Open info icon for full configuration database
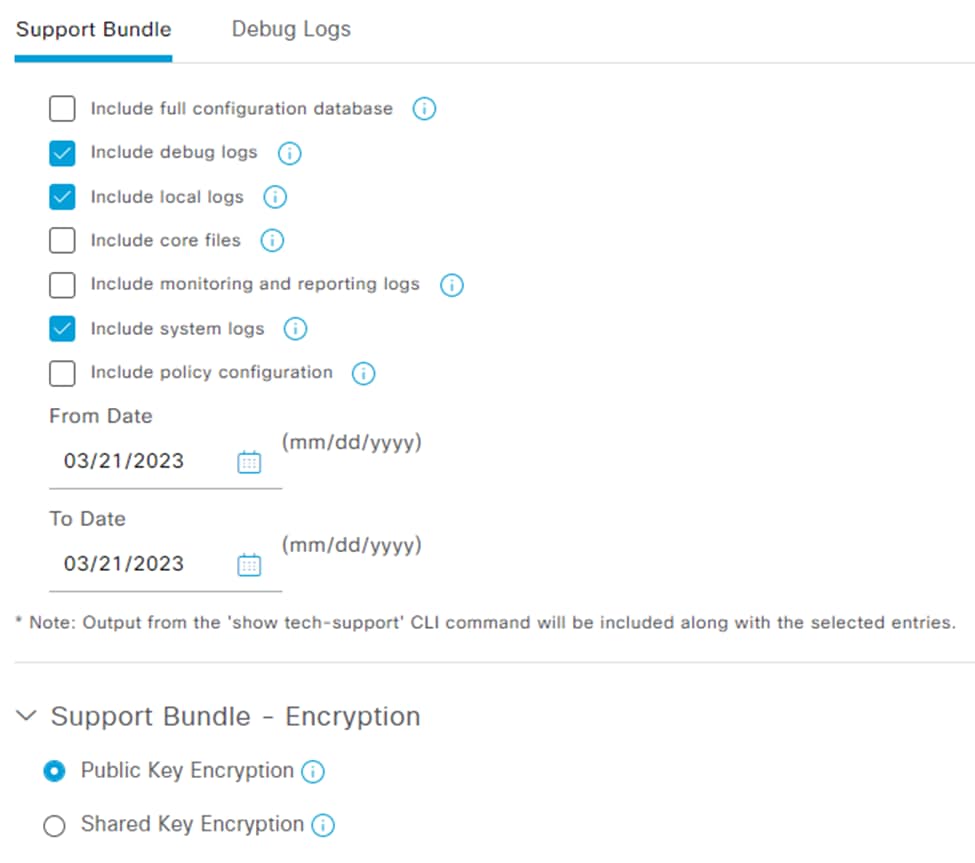Image resolution: width=975 pixels, height=863 pixels. (424, 109)
